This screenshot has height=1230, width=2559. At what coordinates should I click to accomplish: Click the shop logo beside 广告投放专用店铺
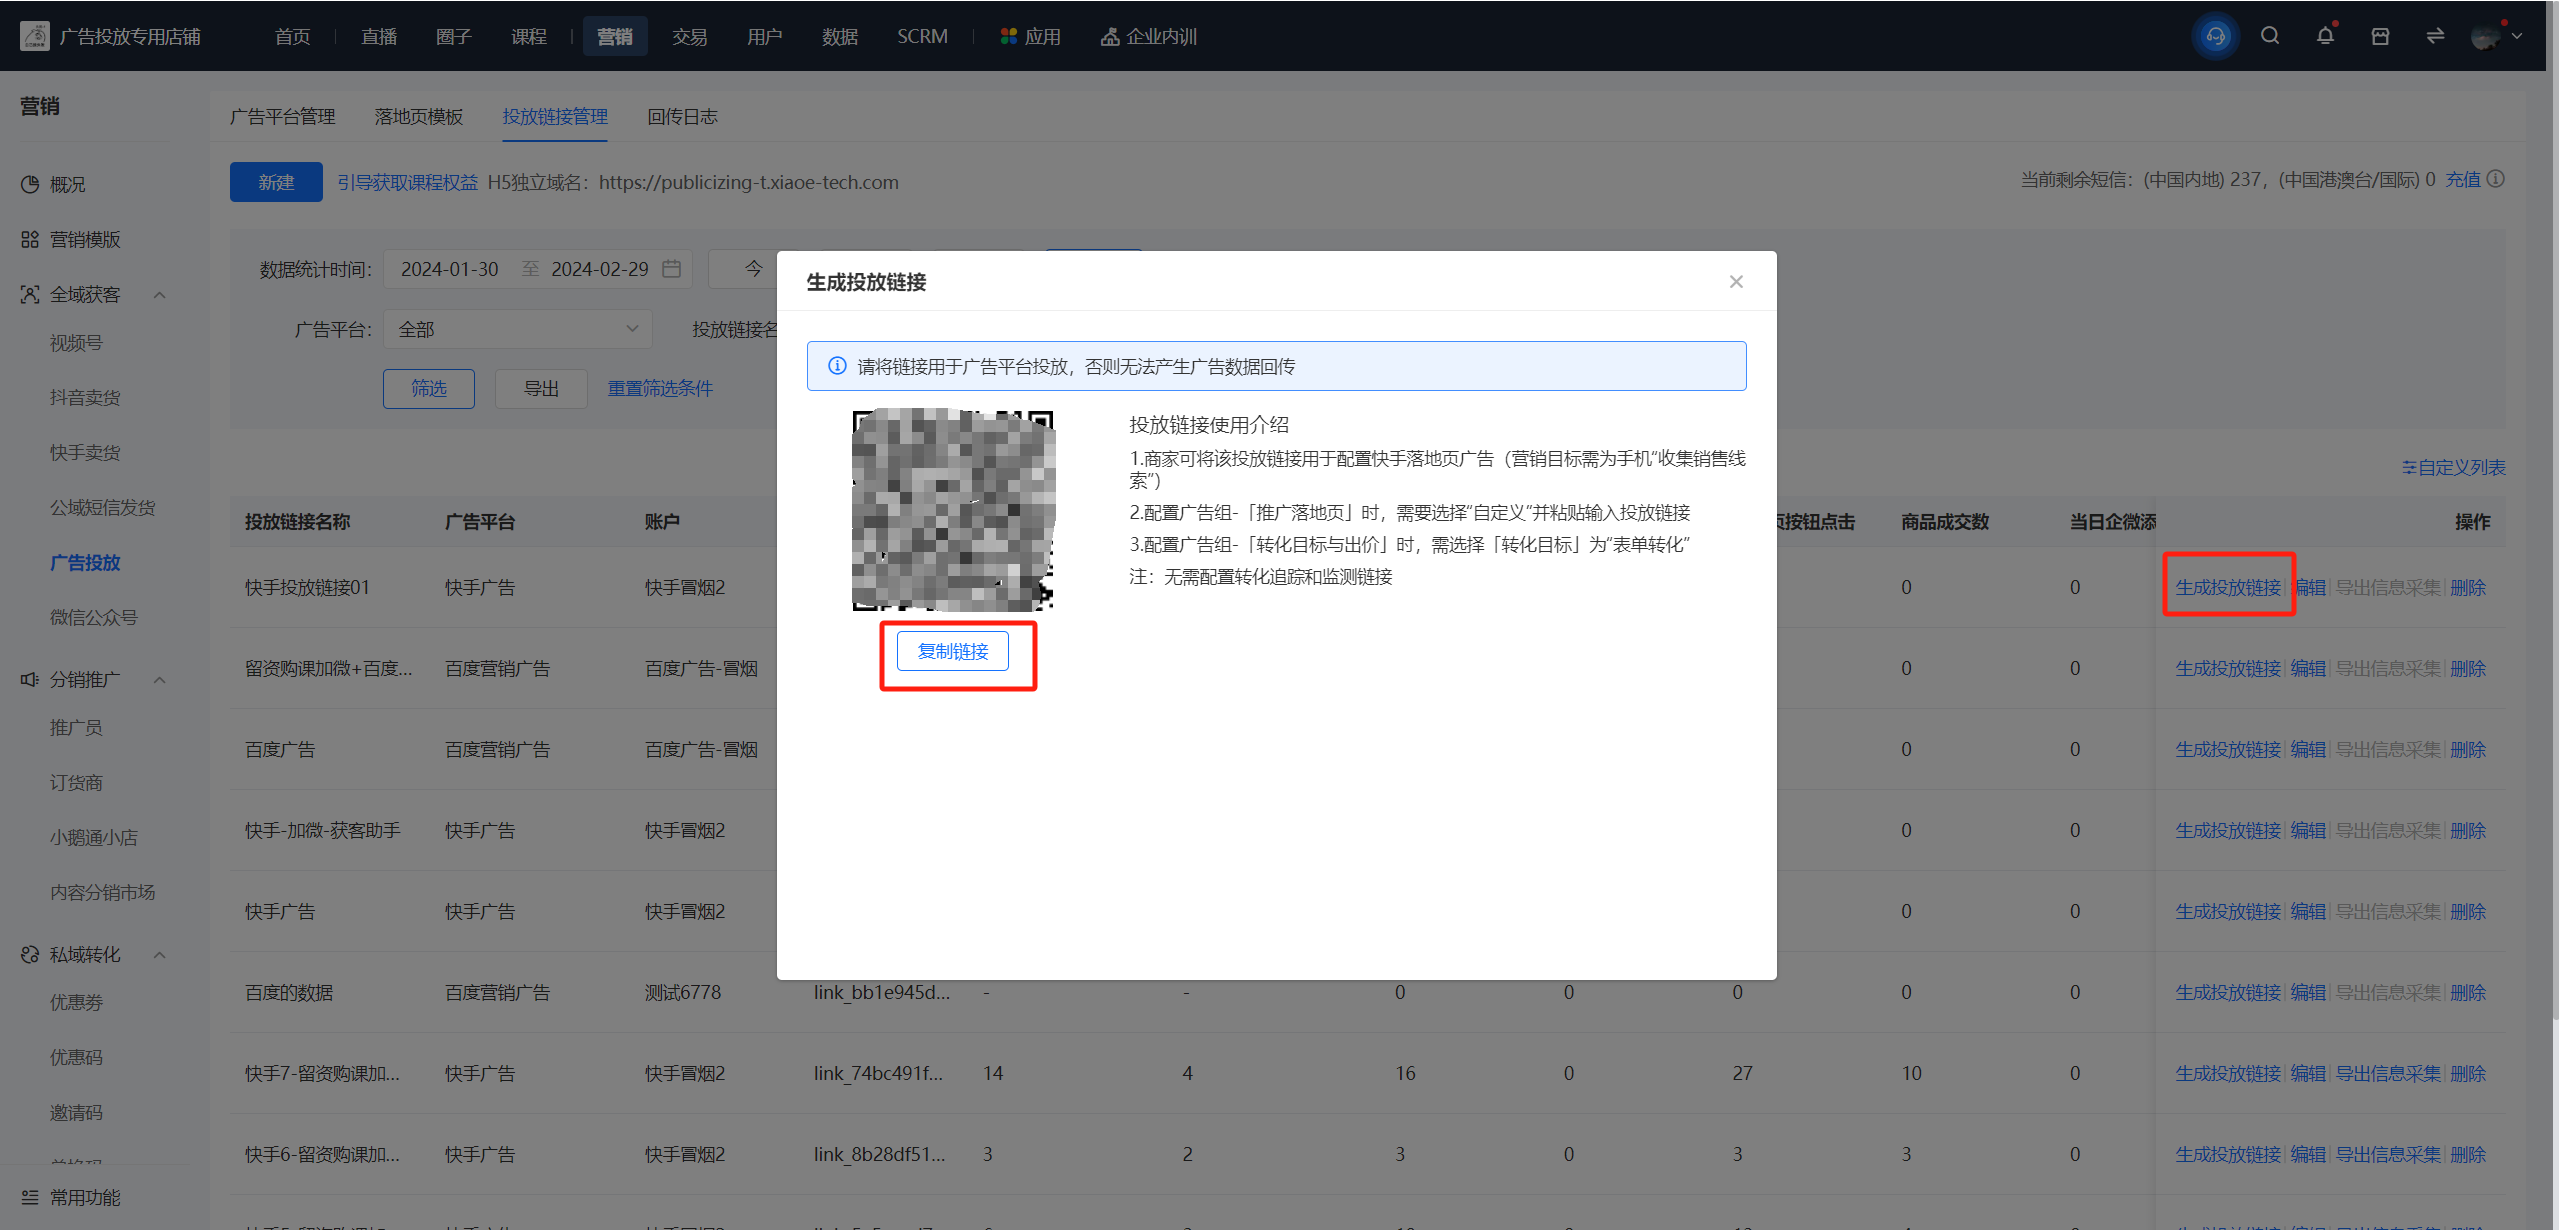35,36
